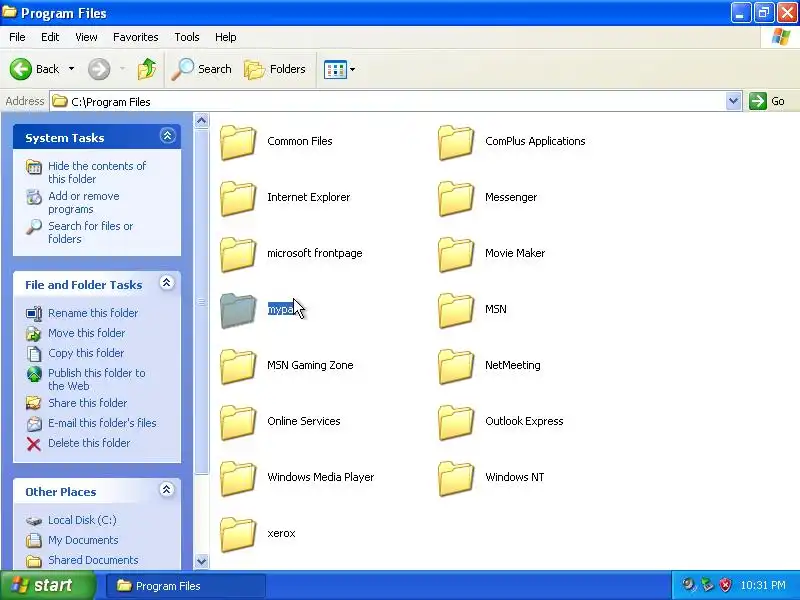Toggle the Folders pane button
This screenshot has width=800, height=600.
[275, 69]
